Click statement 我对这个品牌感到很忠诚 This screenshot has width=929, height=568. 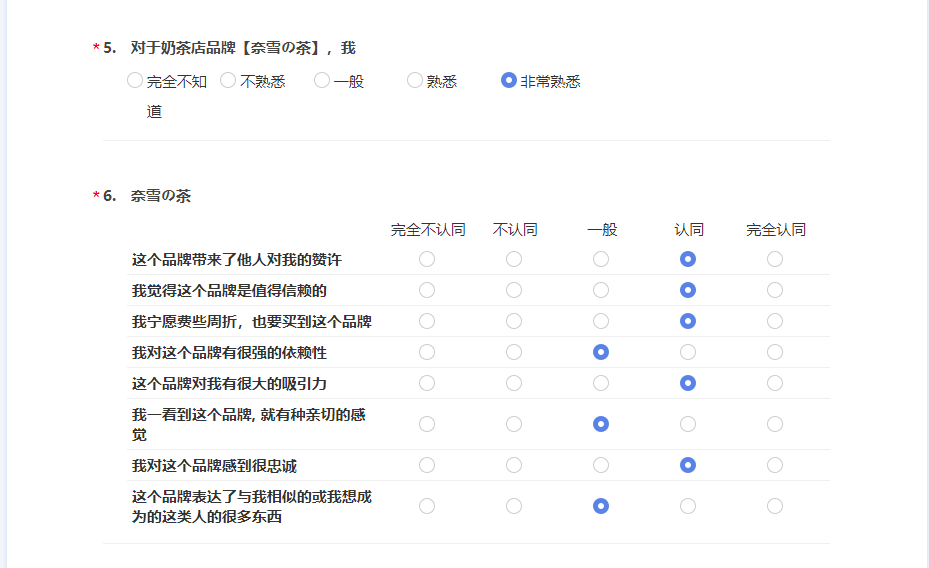(214, 466)
